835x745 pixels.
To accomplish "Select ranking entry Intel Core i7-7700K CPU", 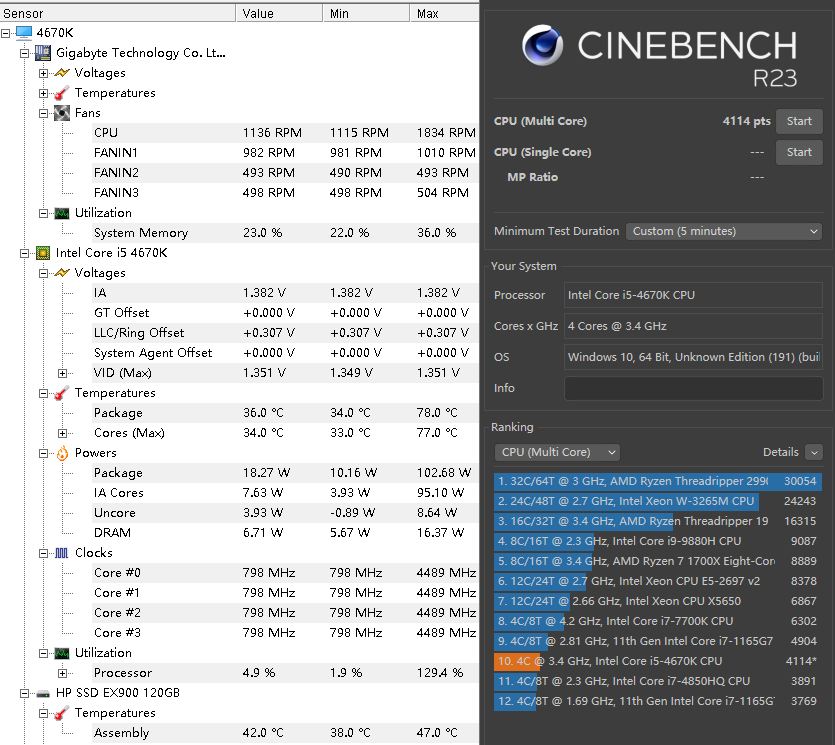I will pos(658,621).
